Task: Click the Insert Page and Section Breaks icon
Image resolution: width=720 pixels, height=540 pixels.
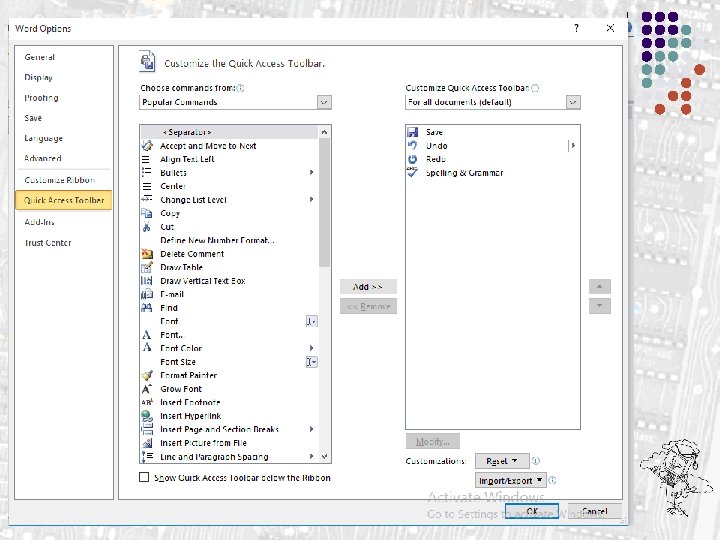Action: 147,429
